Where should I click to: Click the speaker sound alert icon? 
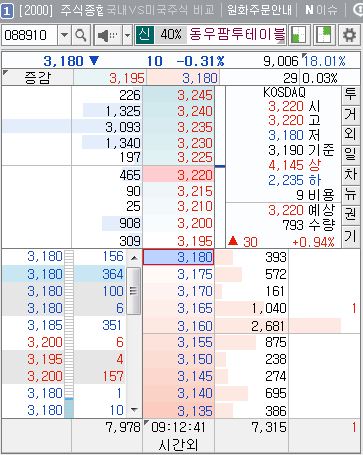108,35
